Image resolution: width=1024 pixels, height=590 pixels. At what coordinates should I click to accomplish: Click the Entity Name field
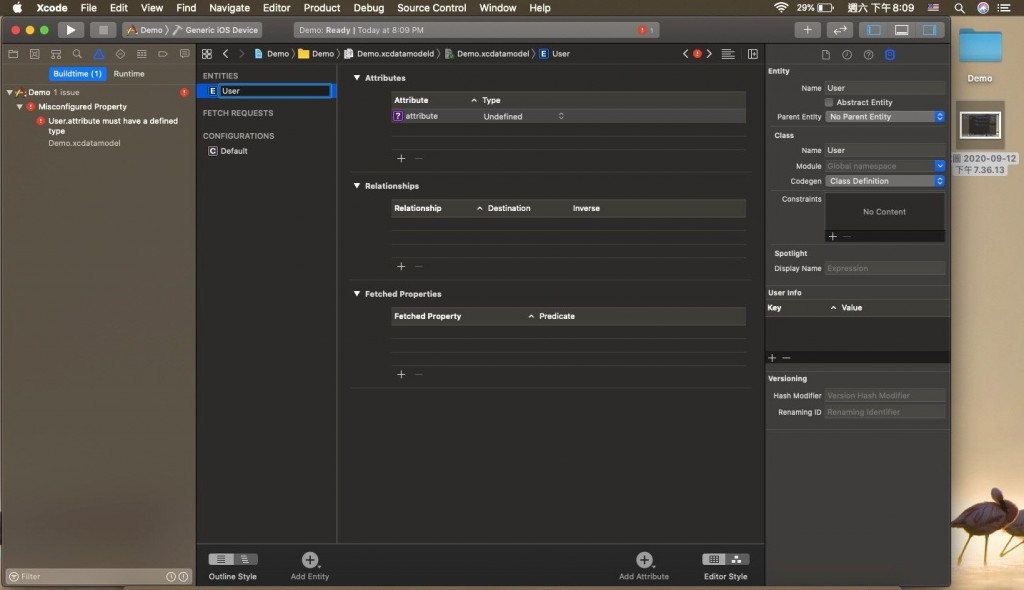pos(885,88)
